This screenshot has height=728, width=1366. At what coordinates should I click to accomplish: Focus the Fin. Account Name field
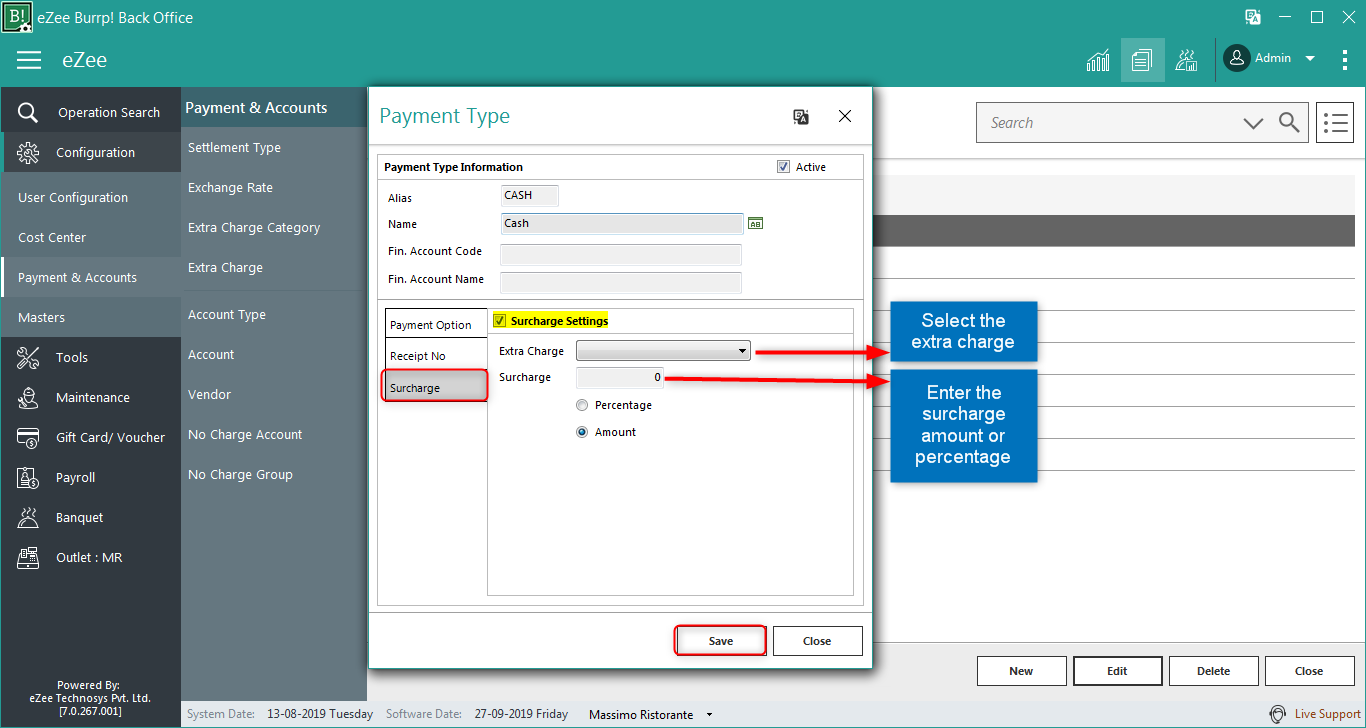click(621, 282)
